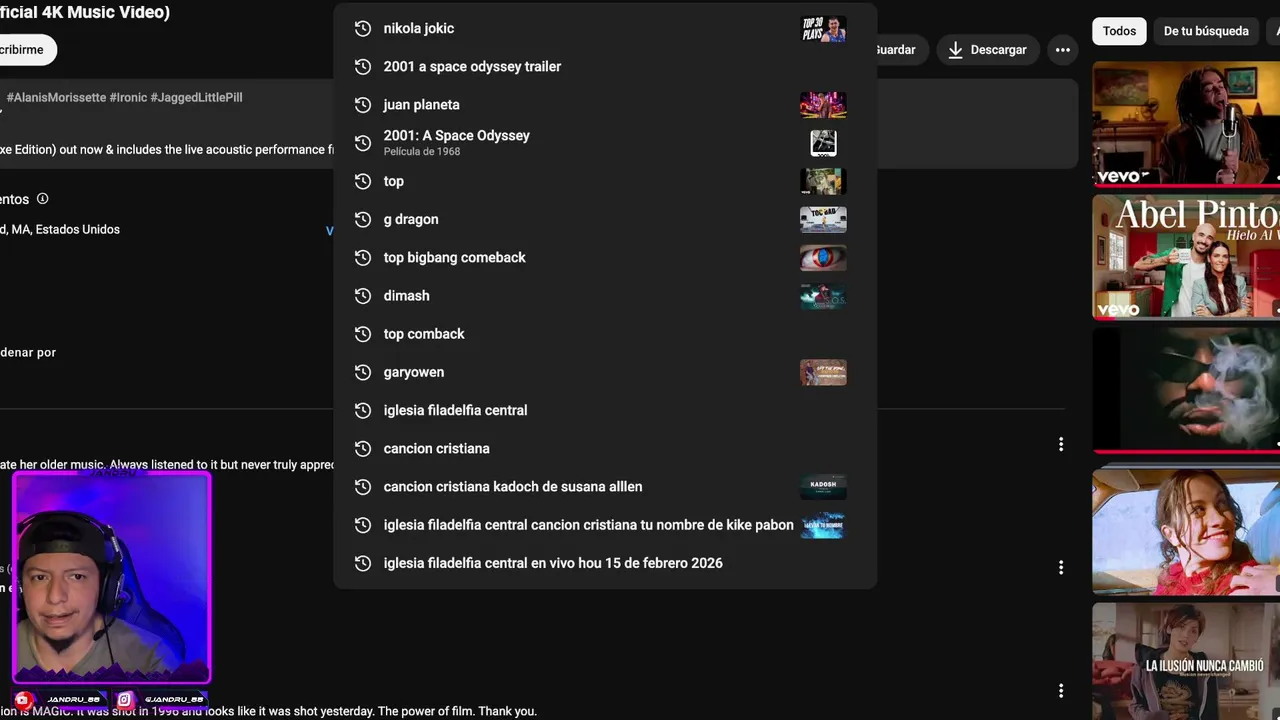The height and width of the screenshot is (720, 1280).
Task: Click the 'nikola jokic' Top 30 Plays thumbnail
Action: [x=823, y=29]
